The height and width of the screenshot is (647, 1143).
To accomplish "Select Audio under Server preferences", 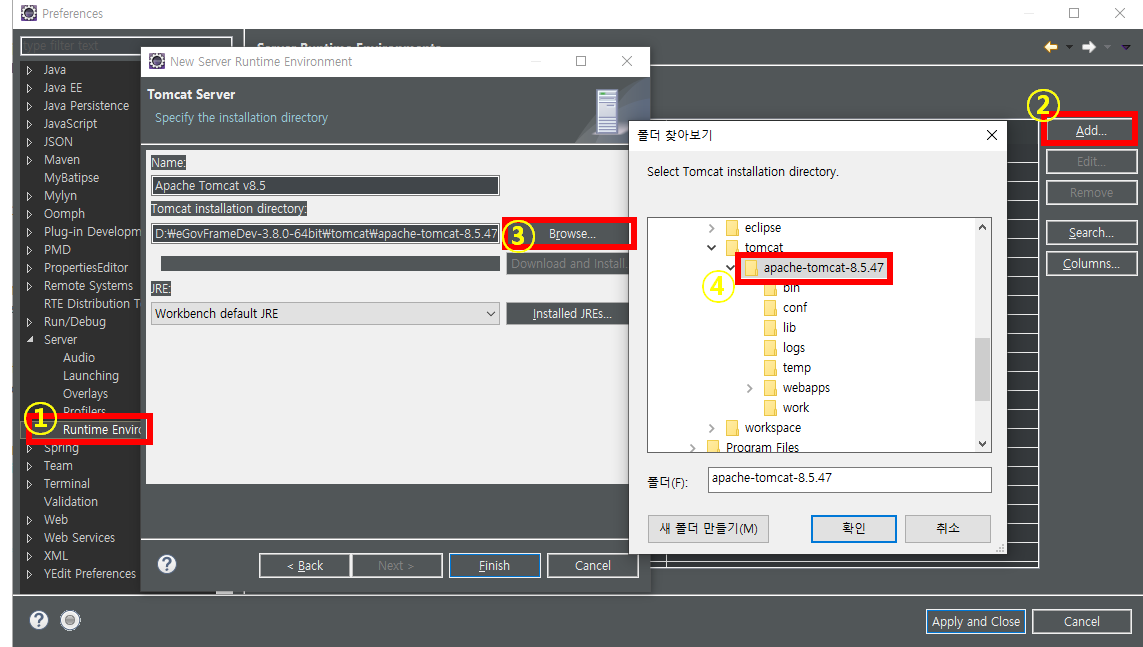I will tap(79, 358).
